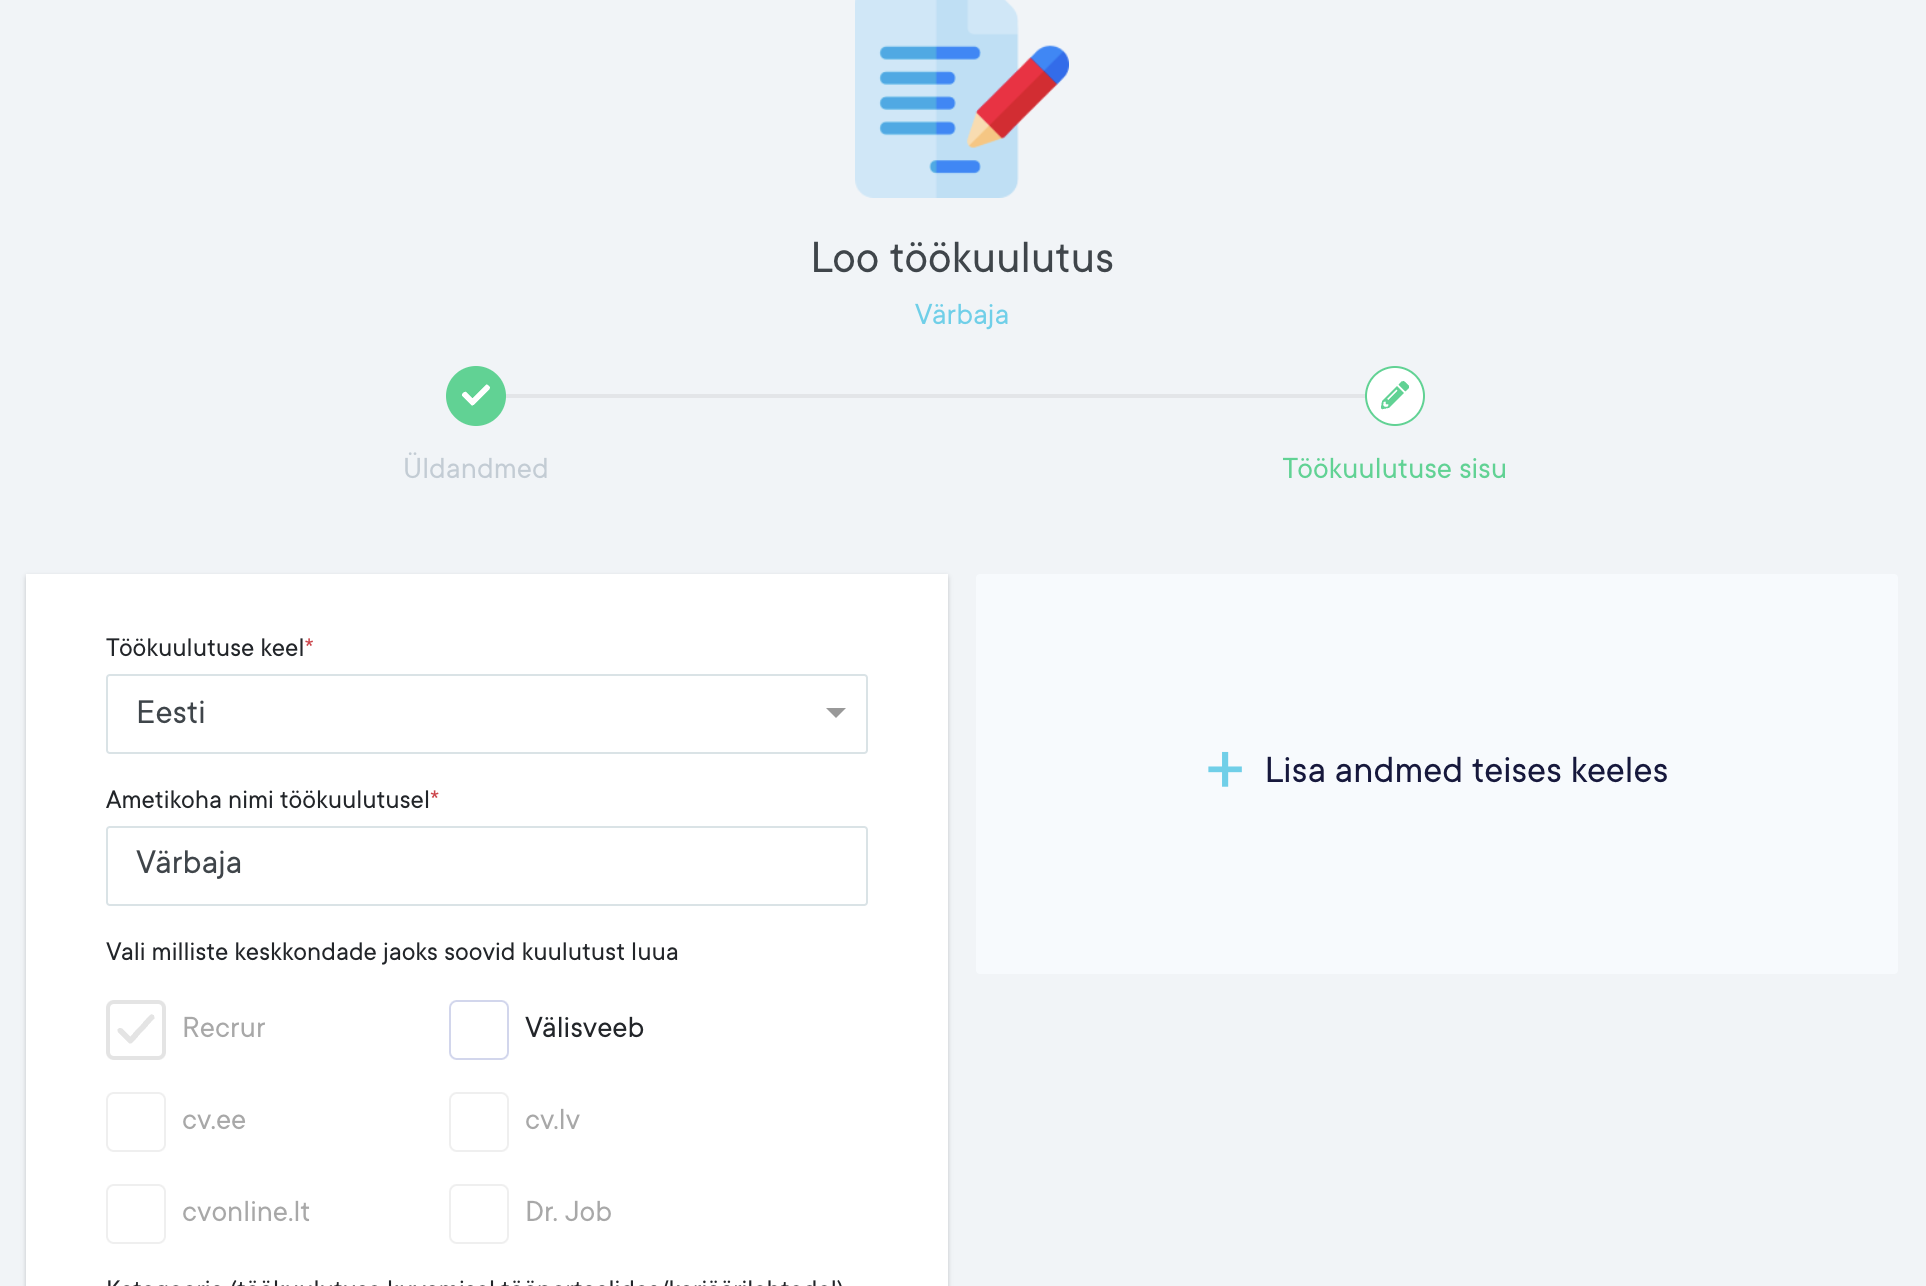Image resolution: width=1926 pixels, height=1286 pixels.
Task: Go to the Üldandmed step
Action: pos(476,468)
